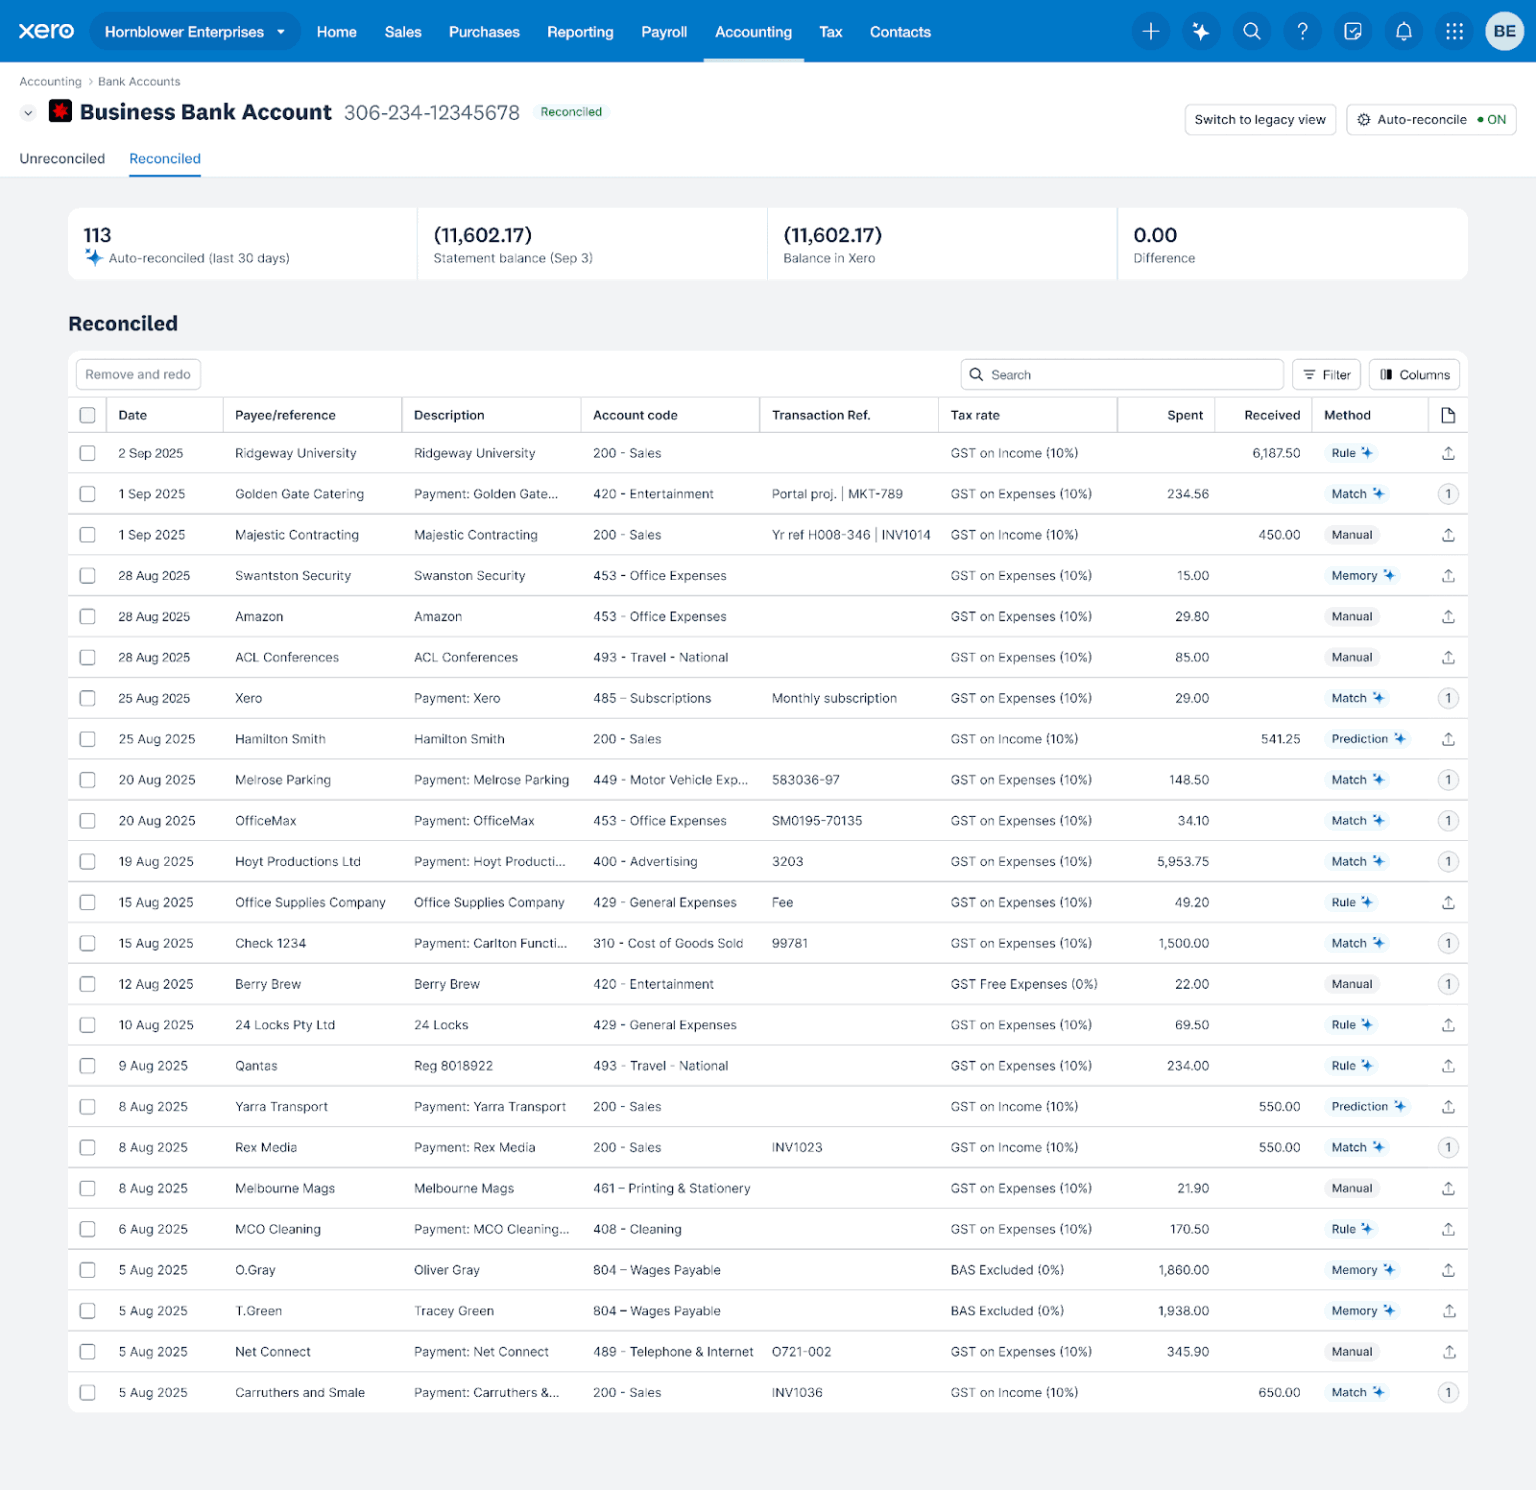Image resolution: width=1536 pixels, height=1490 pixels.
Task: Collapse the Business Bank Account header chevron
Action: point(28,112)
